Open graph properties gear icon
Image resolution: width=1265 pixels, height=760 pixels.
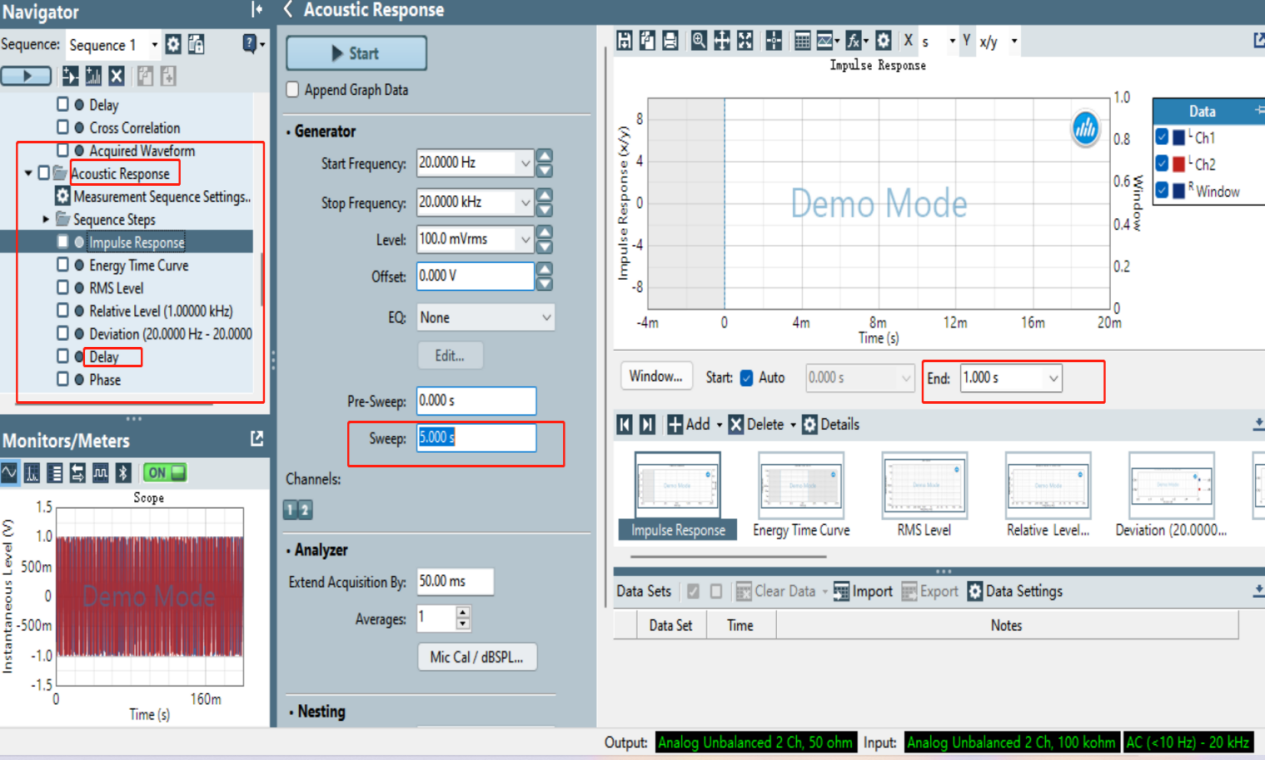click(883, 41)
